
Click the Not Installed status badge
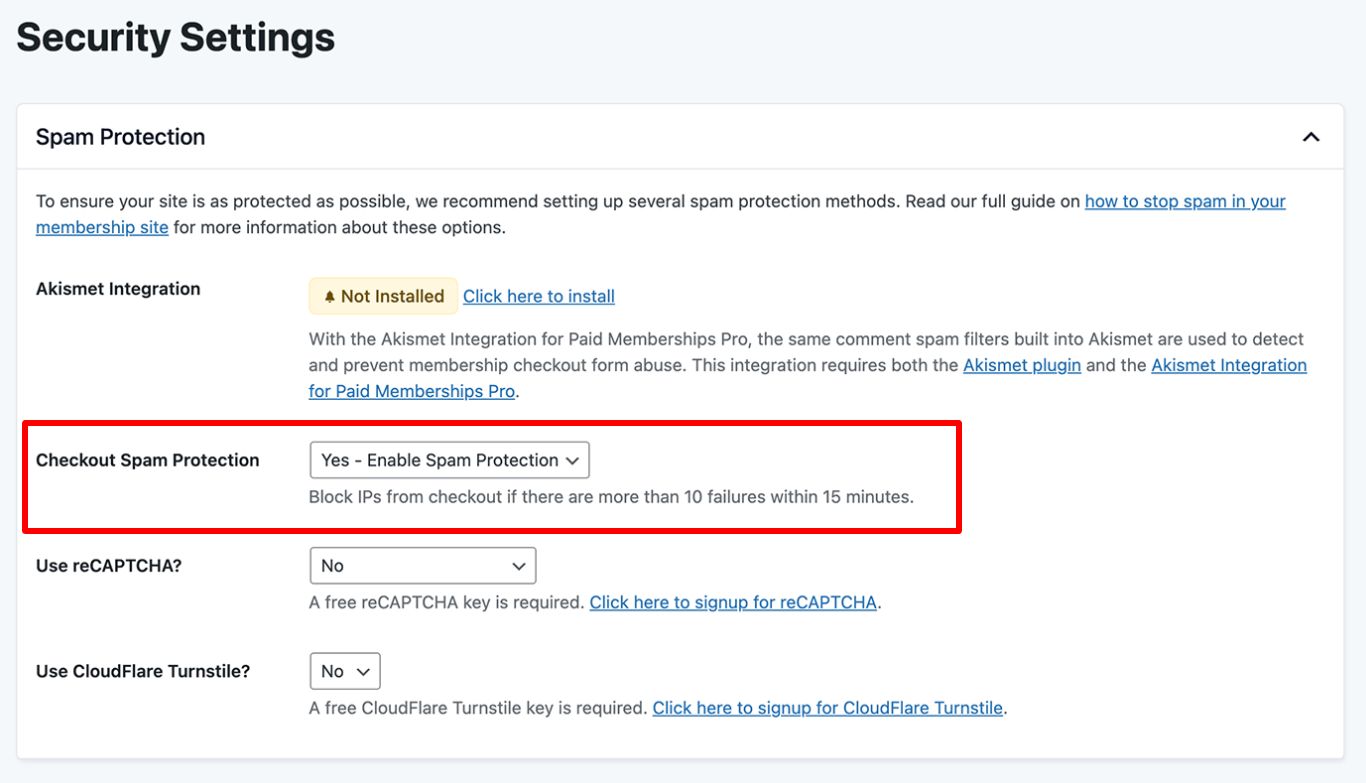point(383,296)
